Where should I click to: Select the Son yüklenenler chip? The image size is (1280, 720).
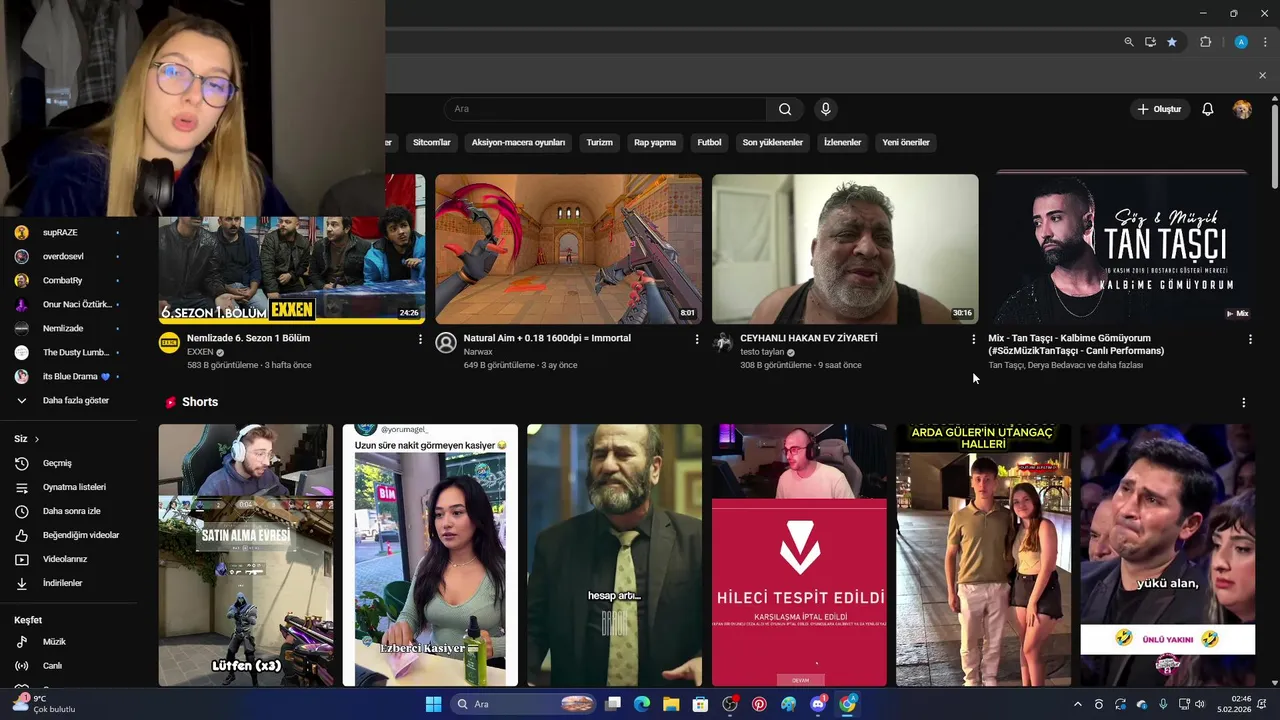coord(772,142)
